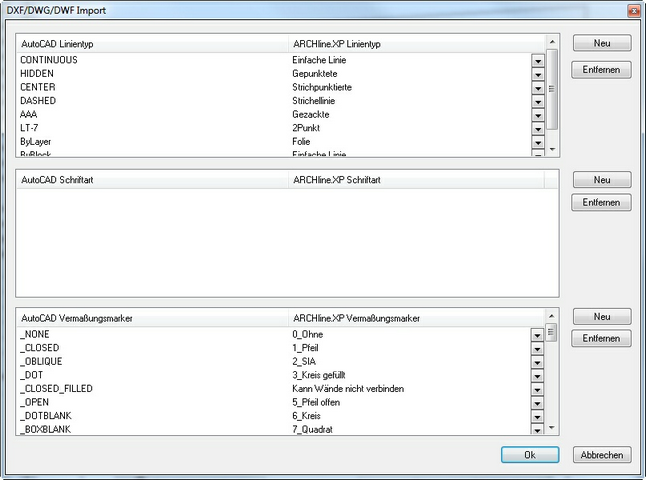The width and height of the screenshot is (646, 480).
Task: Click Neu button beside Linientyp list
Action: coord(602,43)
